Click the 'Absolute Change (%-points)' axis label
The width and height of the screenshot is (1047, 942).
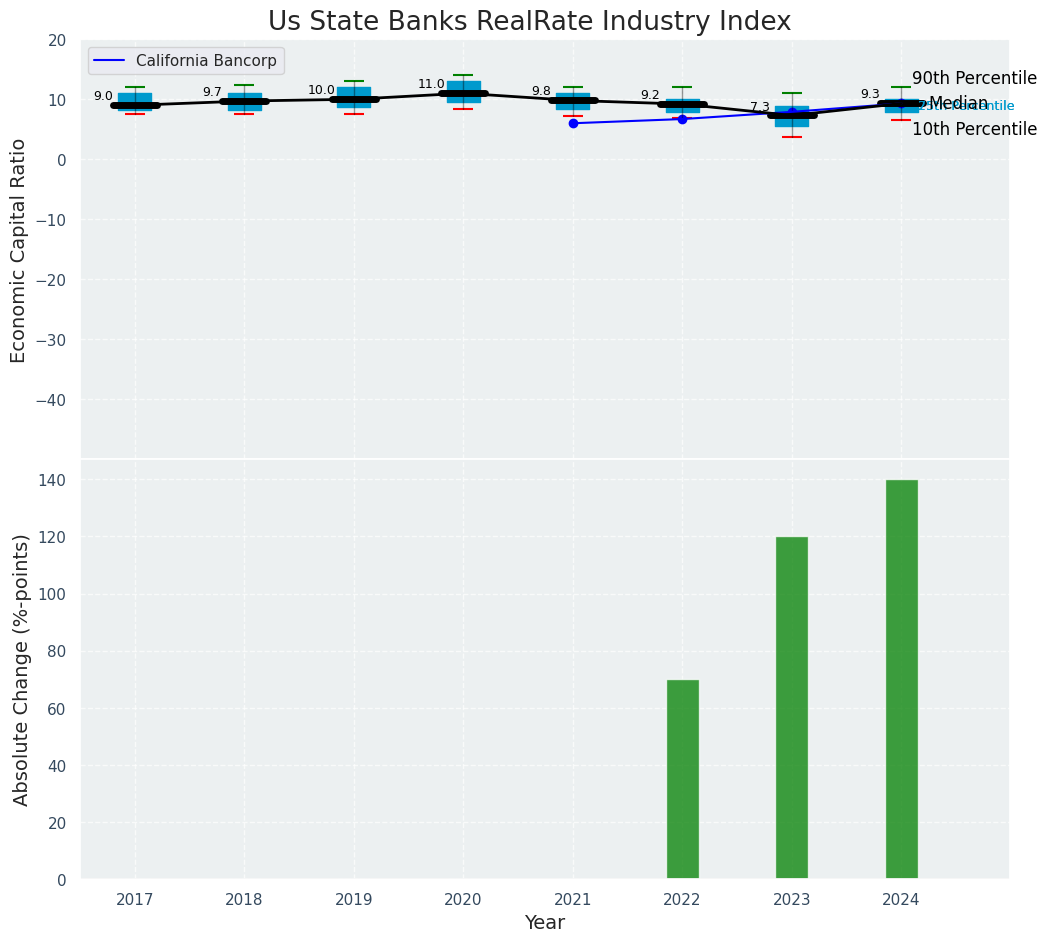point(22,669)
